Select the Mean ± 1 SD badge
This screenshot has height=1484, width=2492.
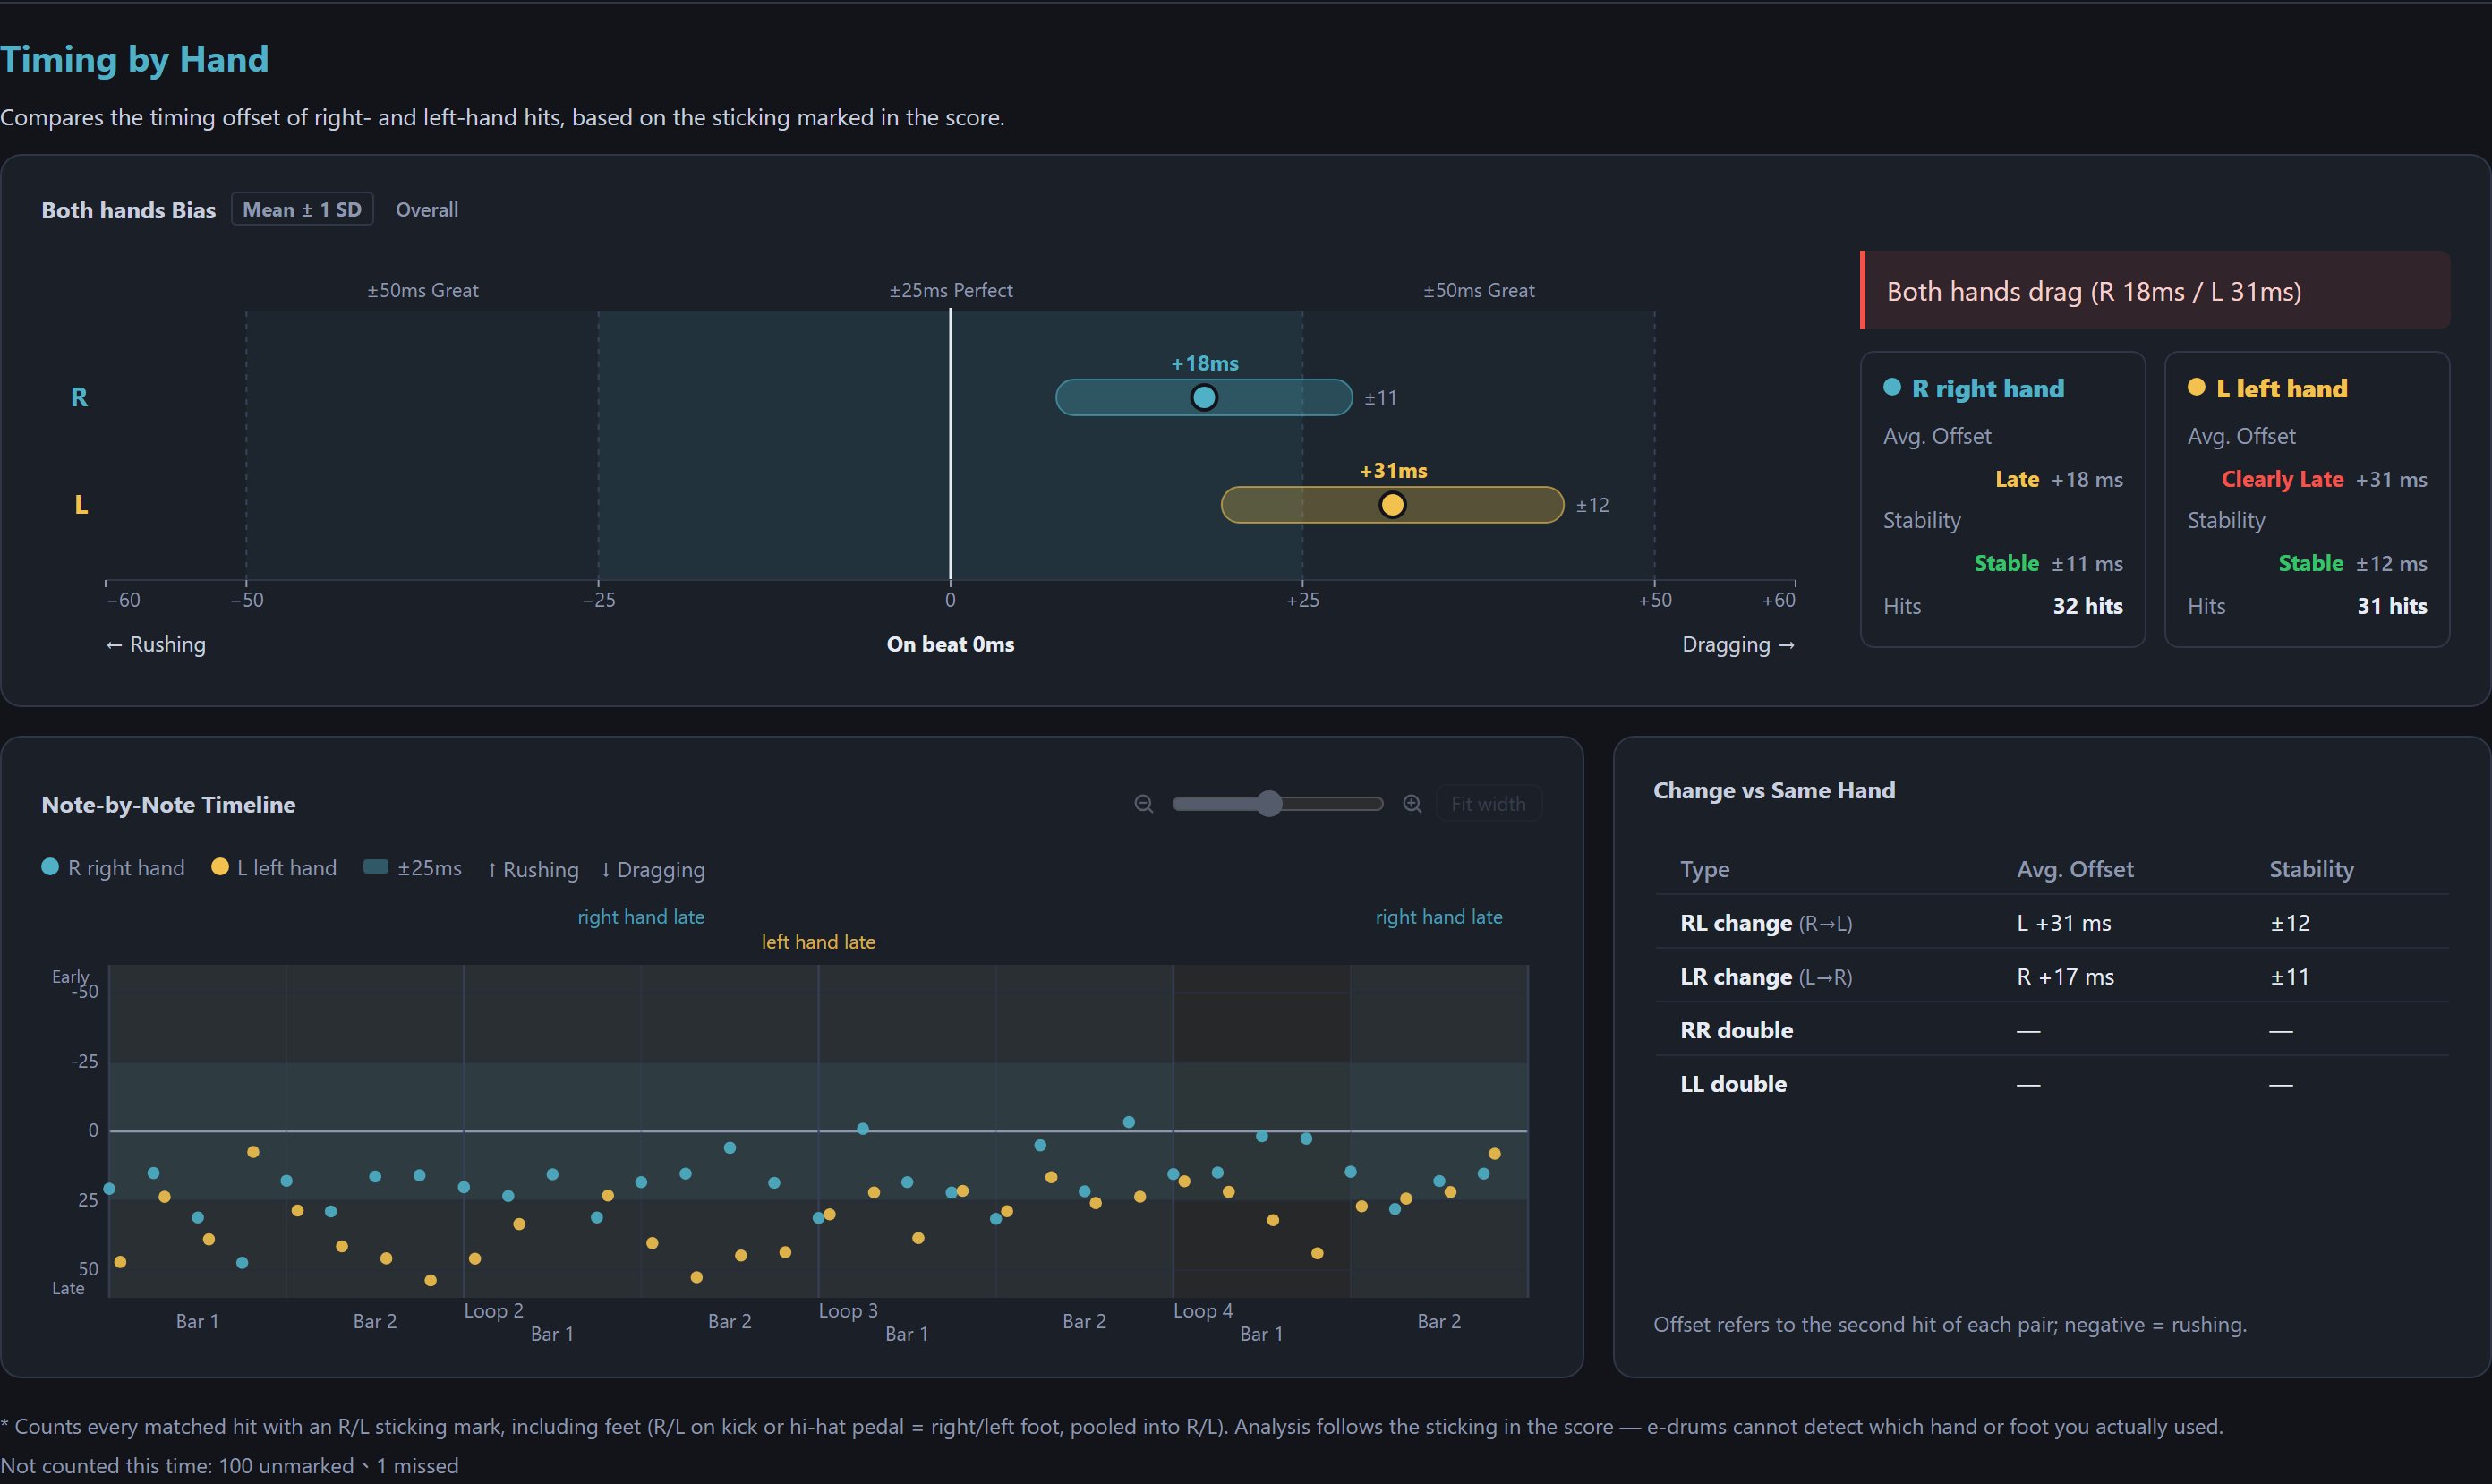point(302,209)
